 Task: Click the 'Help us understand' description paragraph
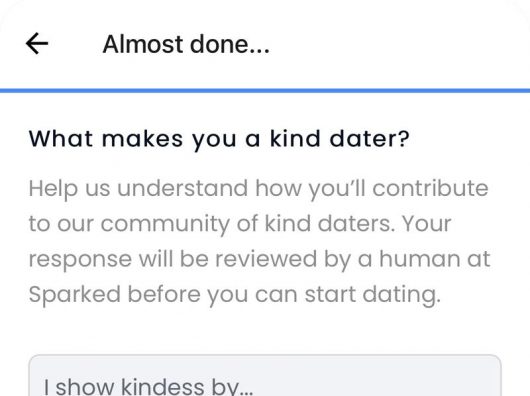(x=259, y=241)
